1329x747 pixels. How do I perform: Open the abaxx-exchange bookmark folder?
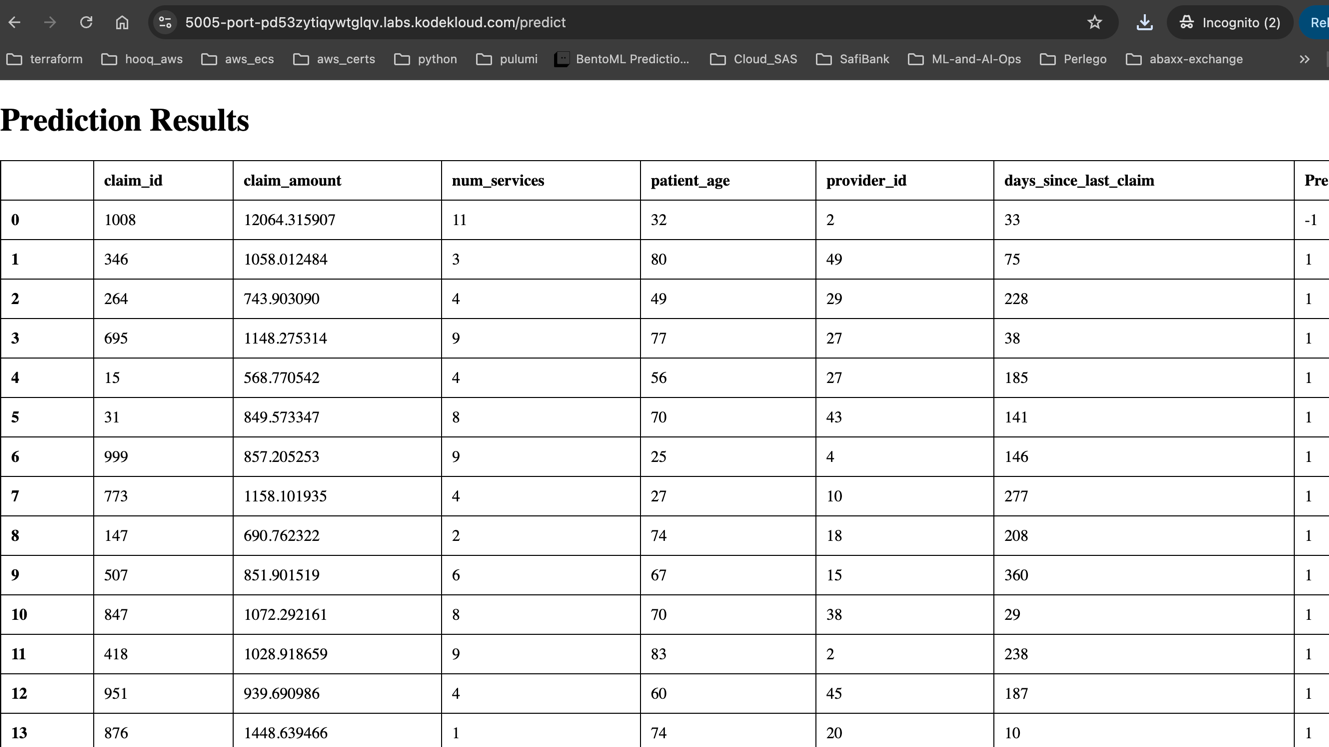[1185, 59]
